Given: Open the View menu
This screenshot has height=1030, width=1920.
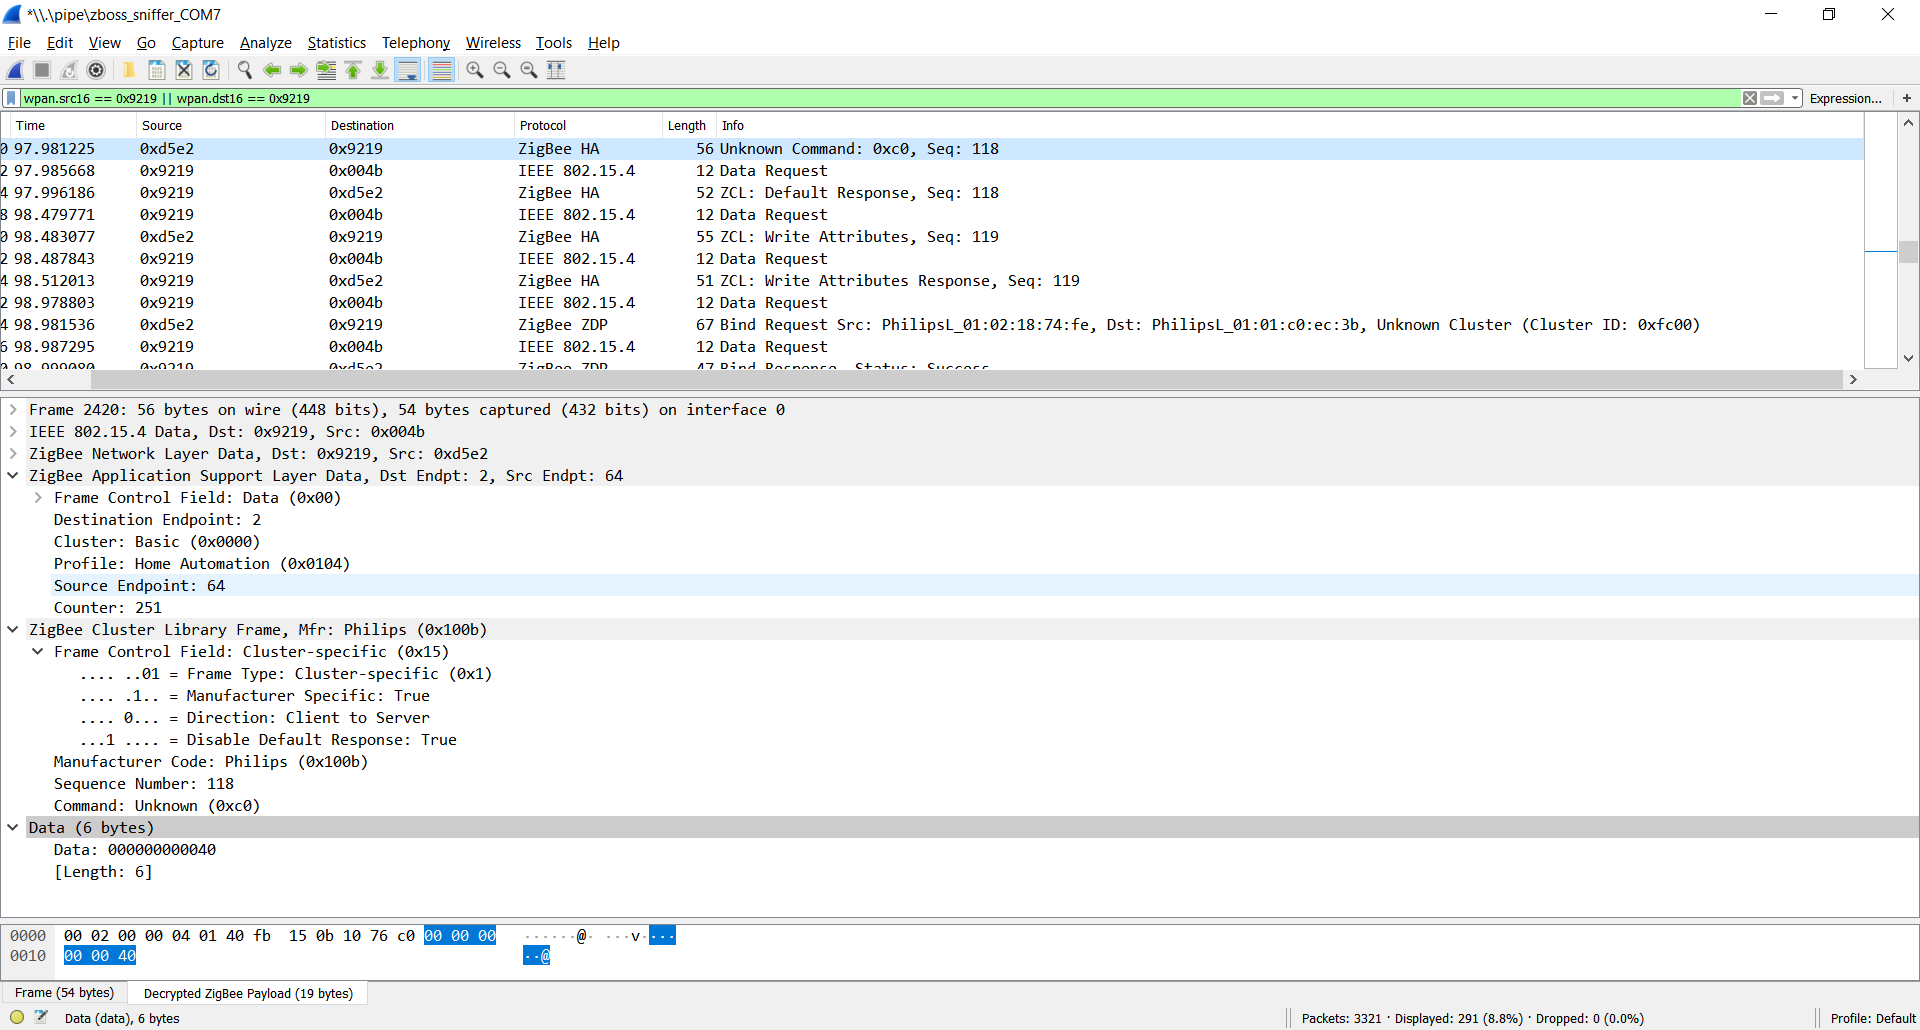Looking at the screenshot, I should [104, 43].
